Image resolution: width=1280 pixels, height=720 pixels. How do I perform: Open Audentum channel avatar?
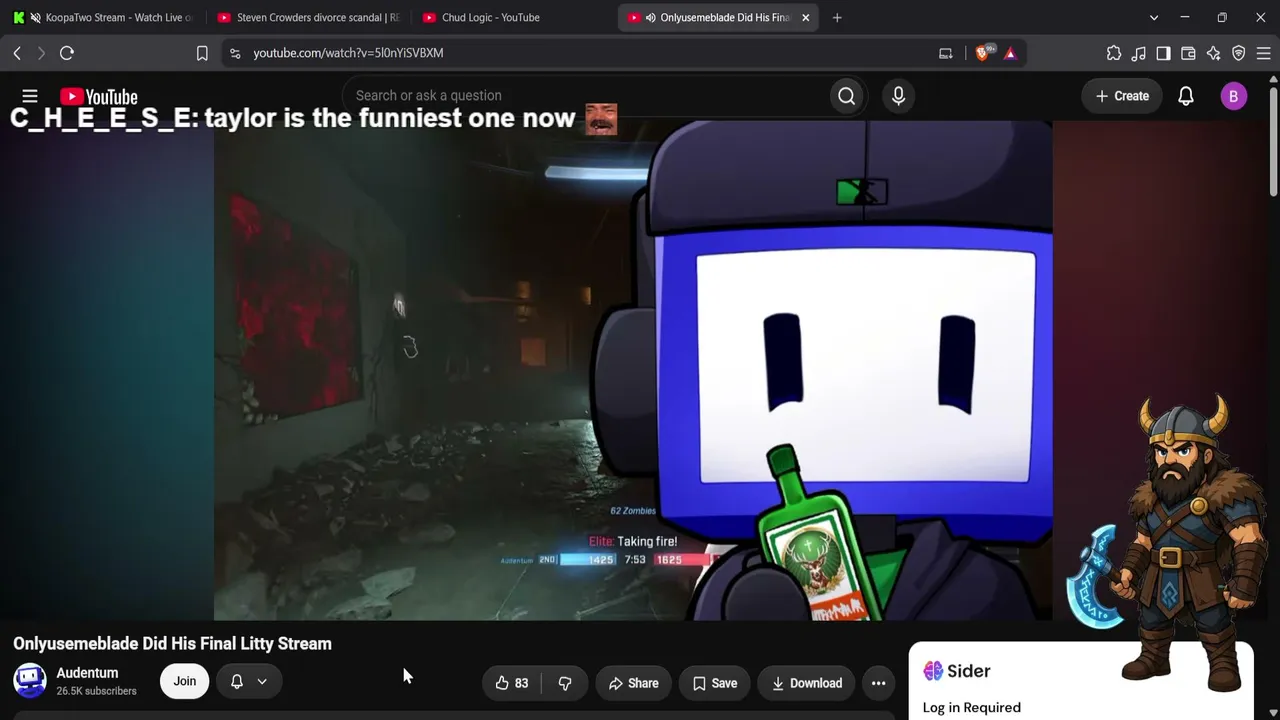point(30,681)
